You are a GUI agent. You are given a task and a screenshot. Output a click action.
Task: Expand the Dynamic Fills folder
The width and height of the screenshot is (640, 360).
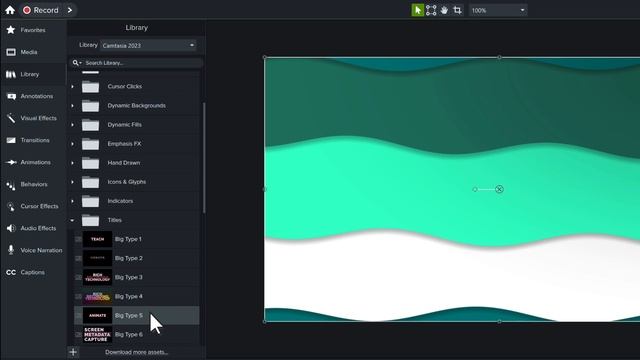coord(73,125)
